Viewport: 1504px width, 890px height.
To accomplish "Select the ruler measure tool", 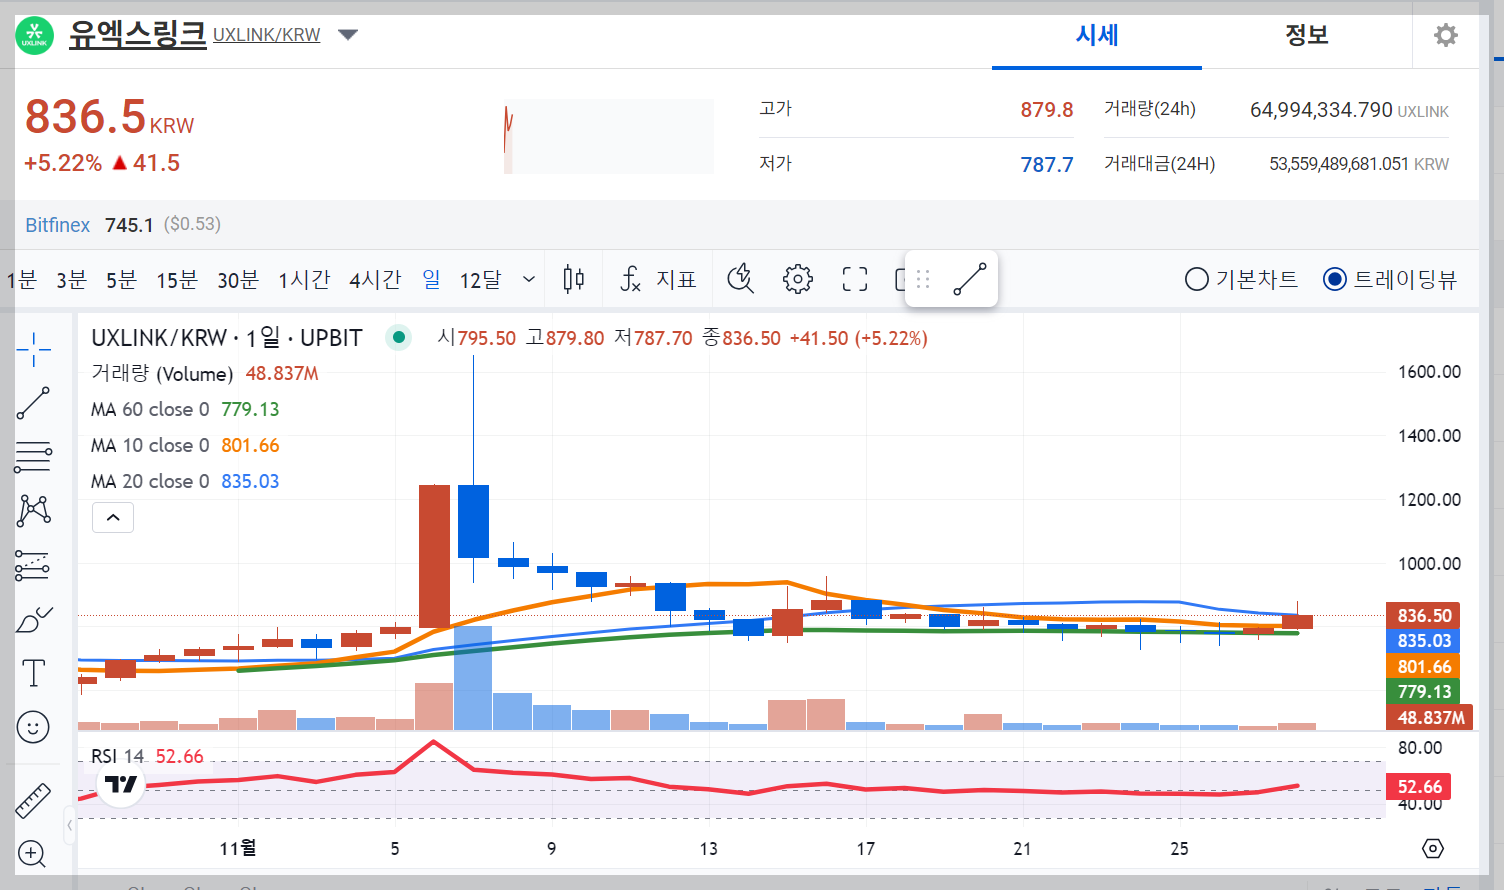I will pyautogui.click(x=33, y=800).
